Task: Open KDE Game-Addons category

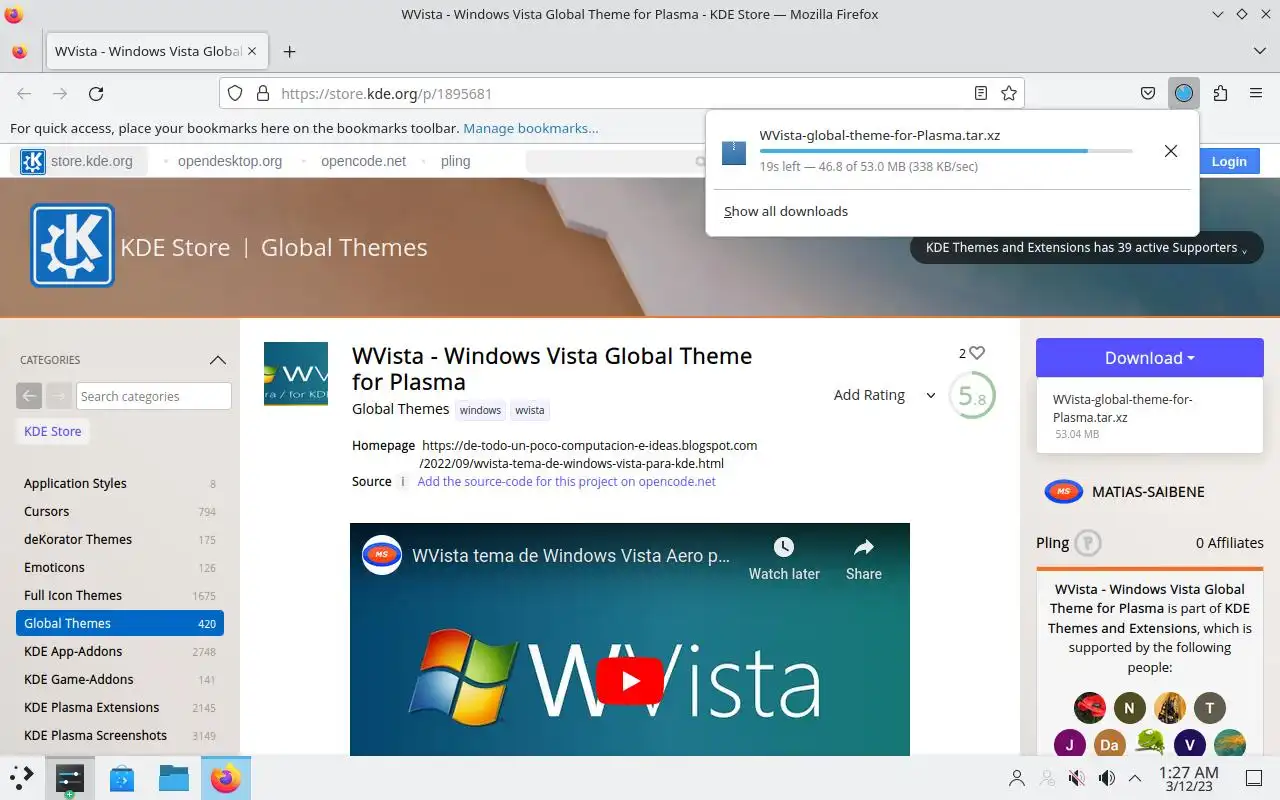Action: coord(120,679)
